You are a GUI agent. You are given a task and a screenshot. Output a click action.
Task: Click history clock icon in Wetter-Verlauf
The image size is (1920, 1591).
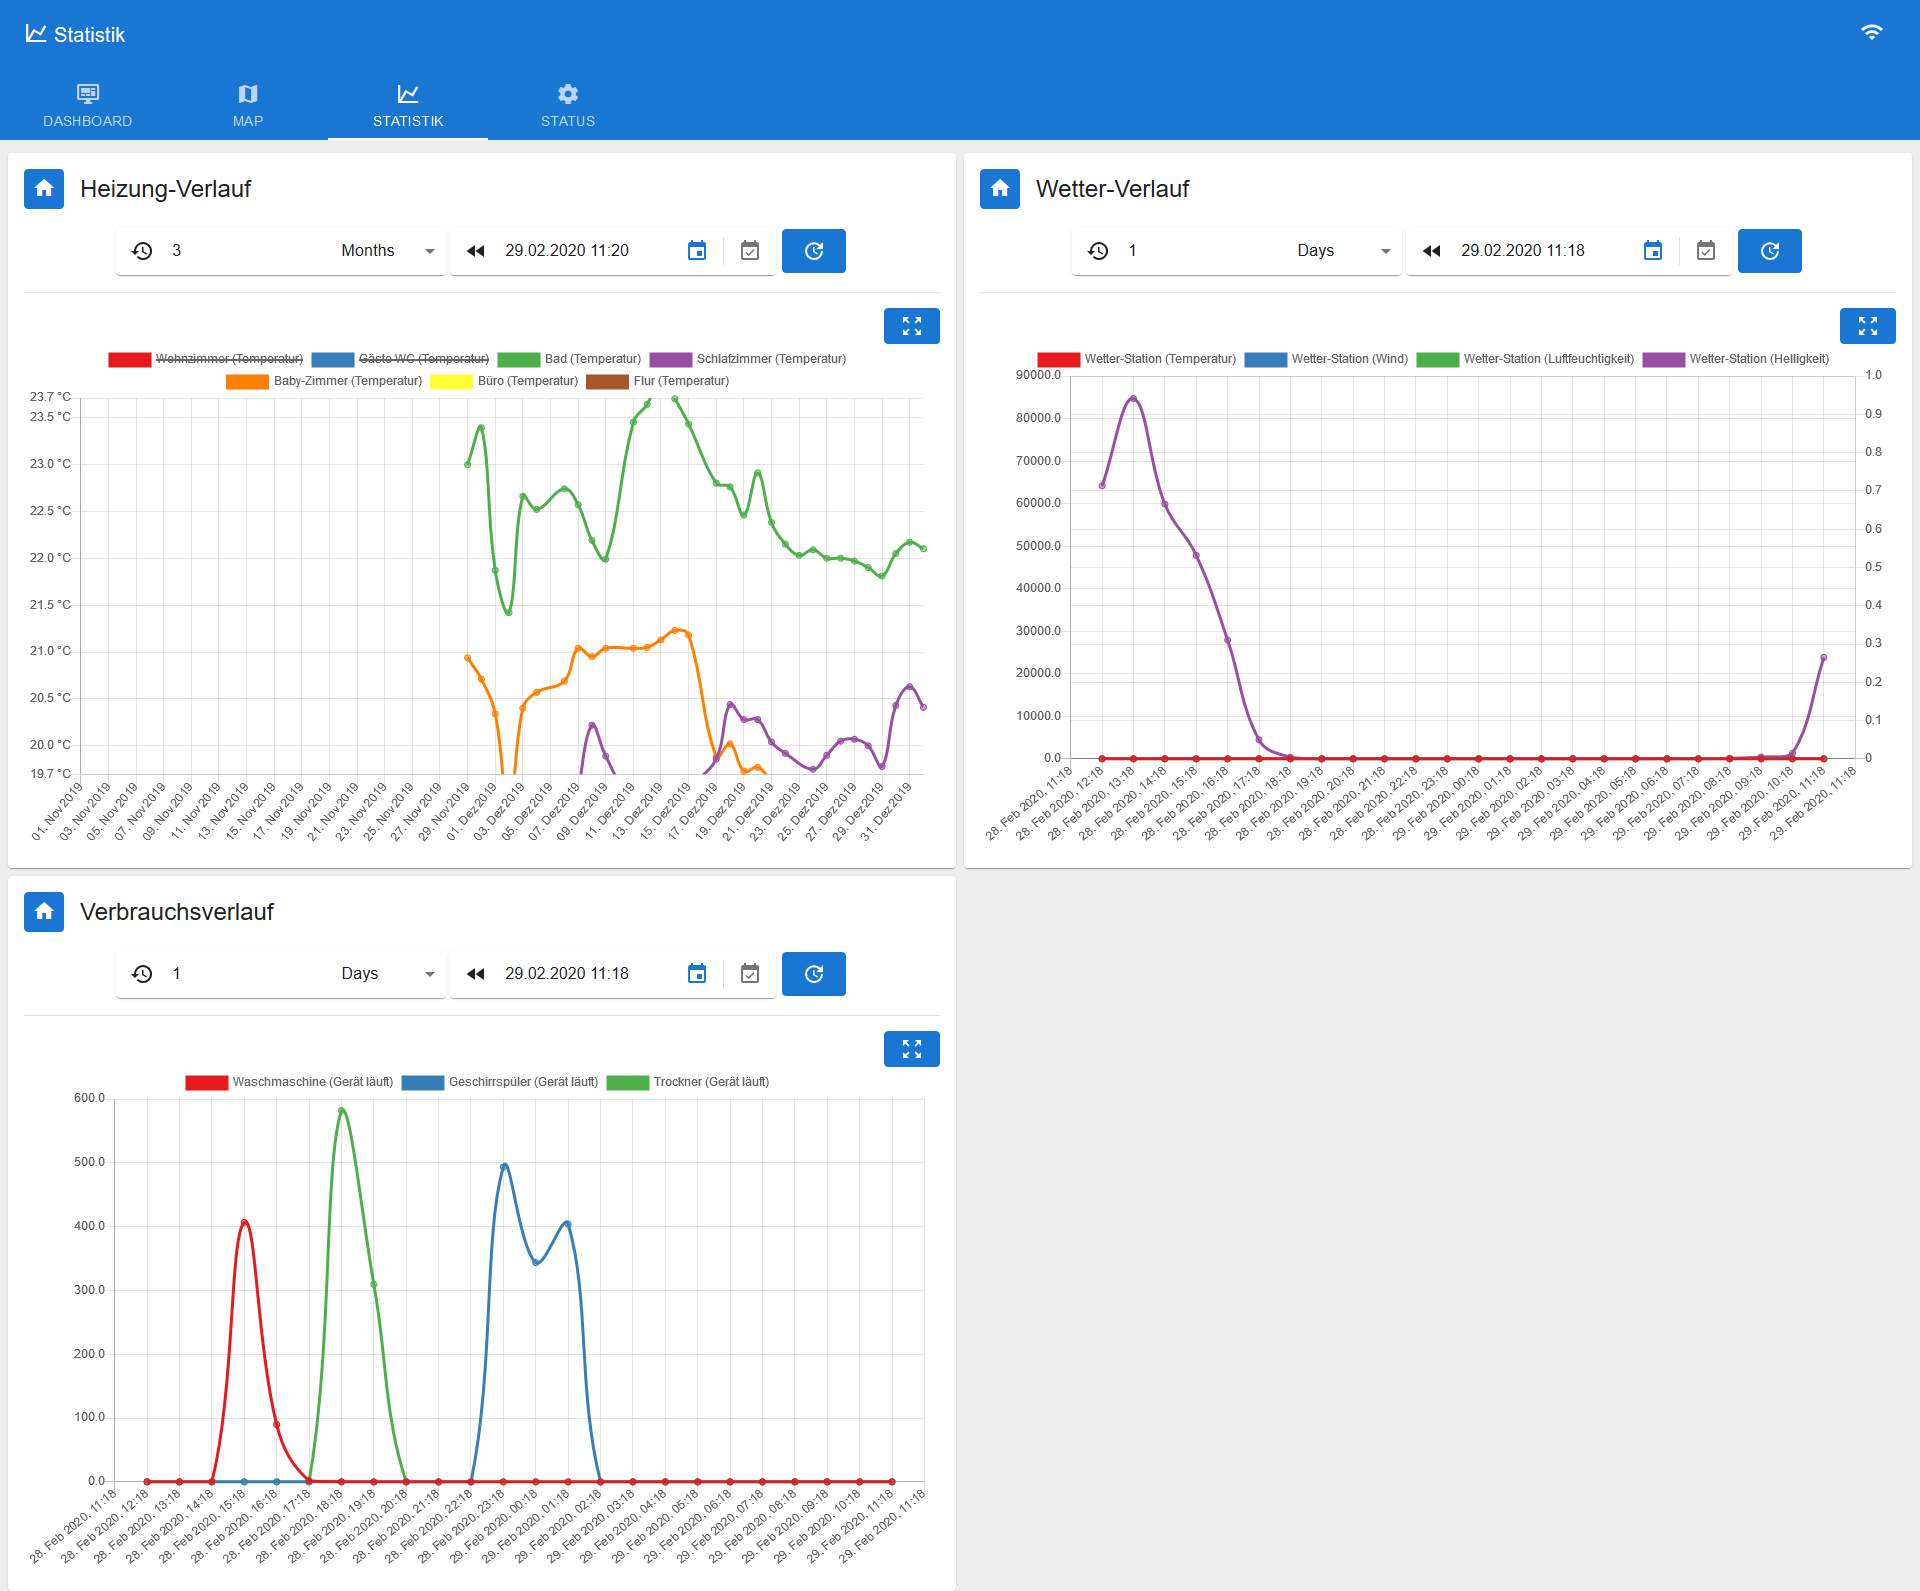pos(1098,251)
